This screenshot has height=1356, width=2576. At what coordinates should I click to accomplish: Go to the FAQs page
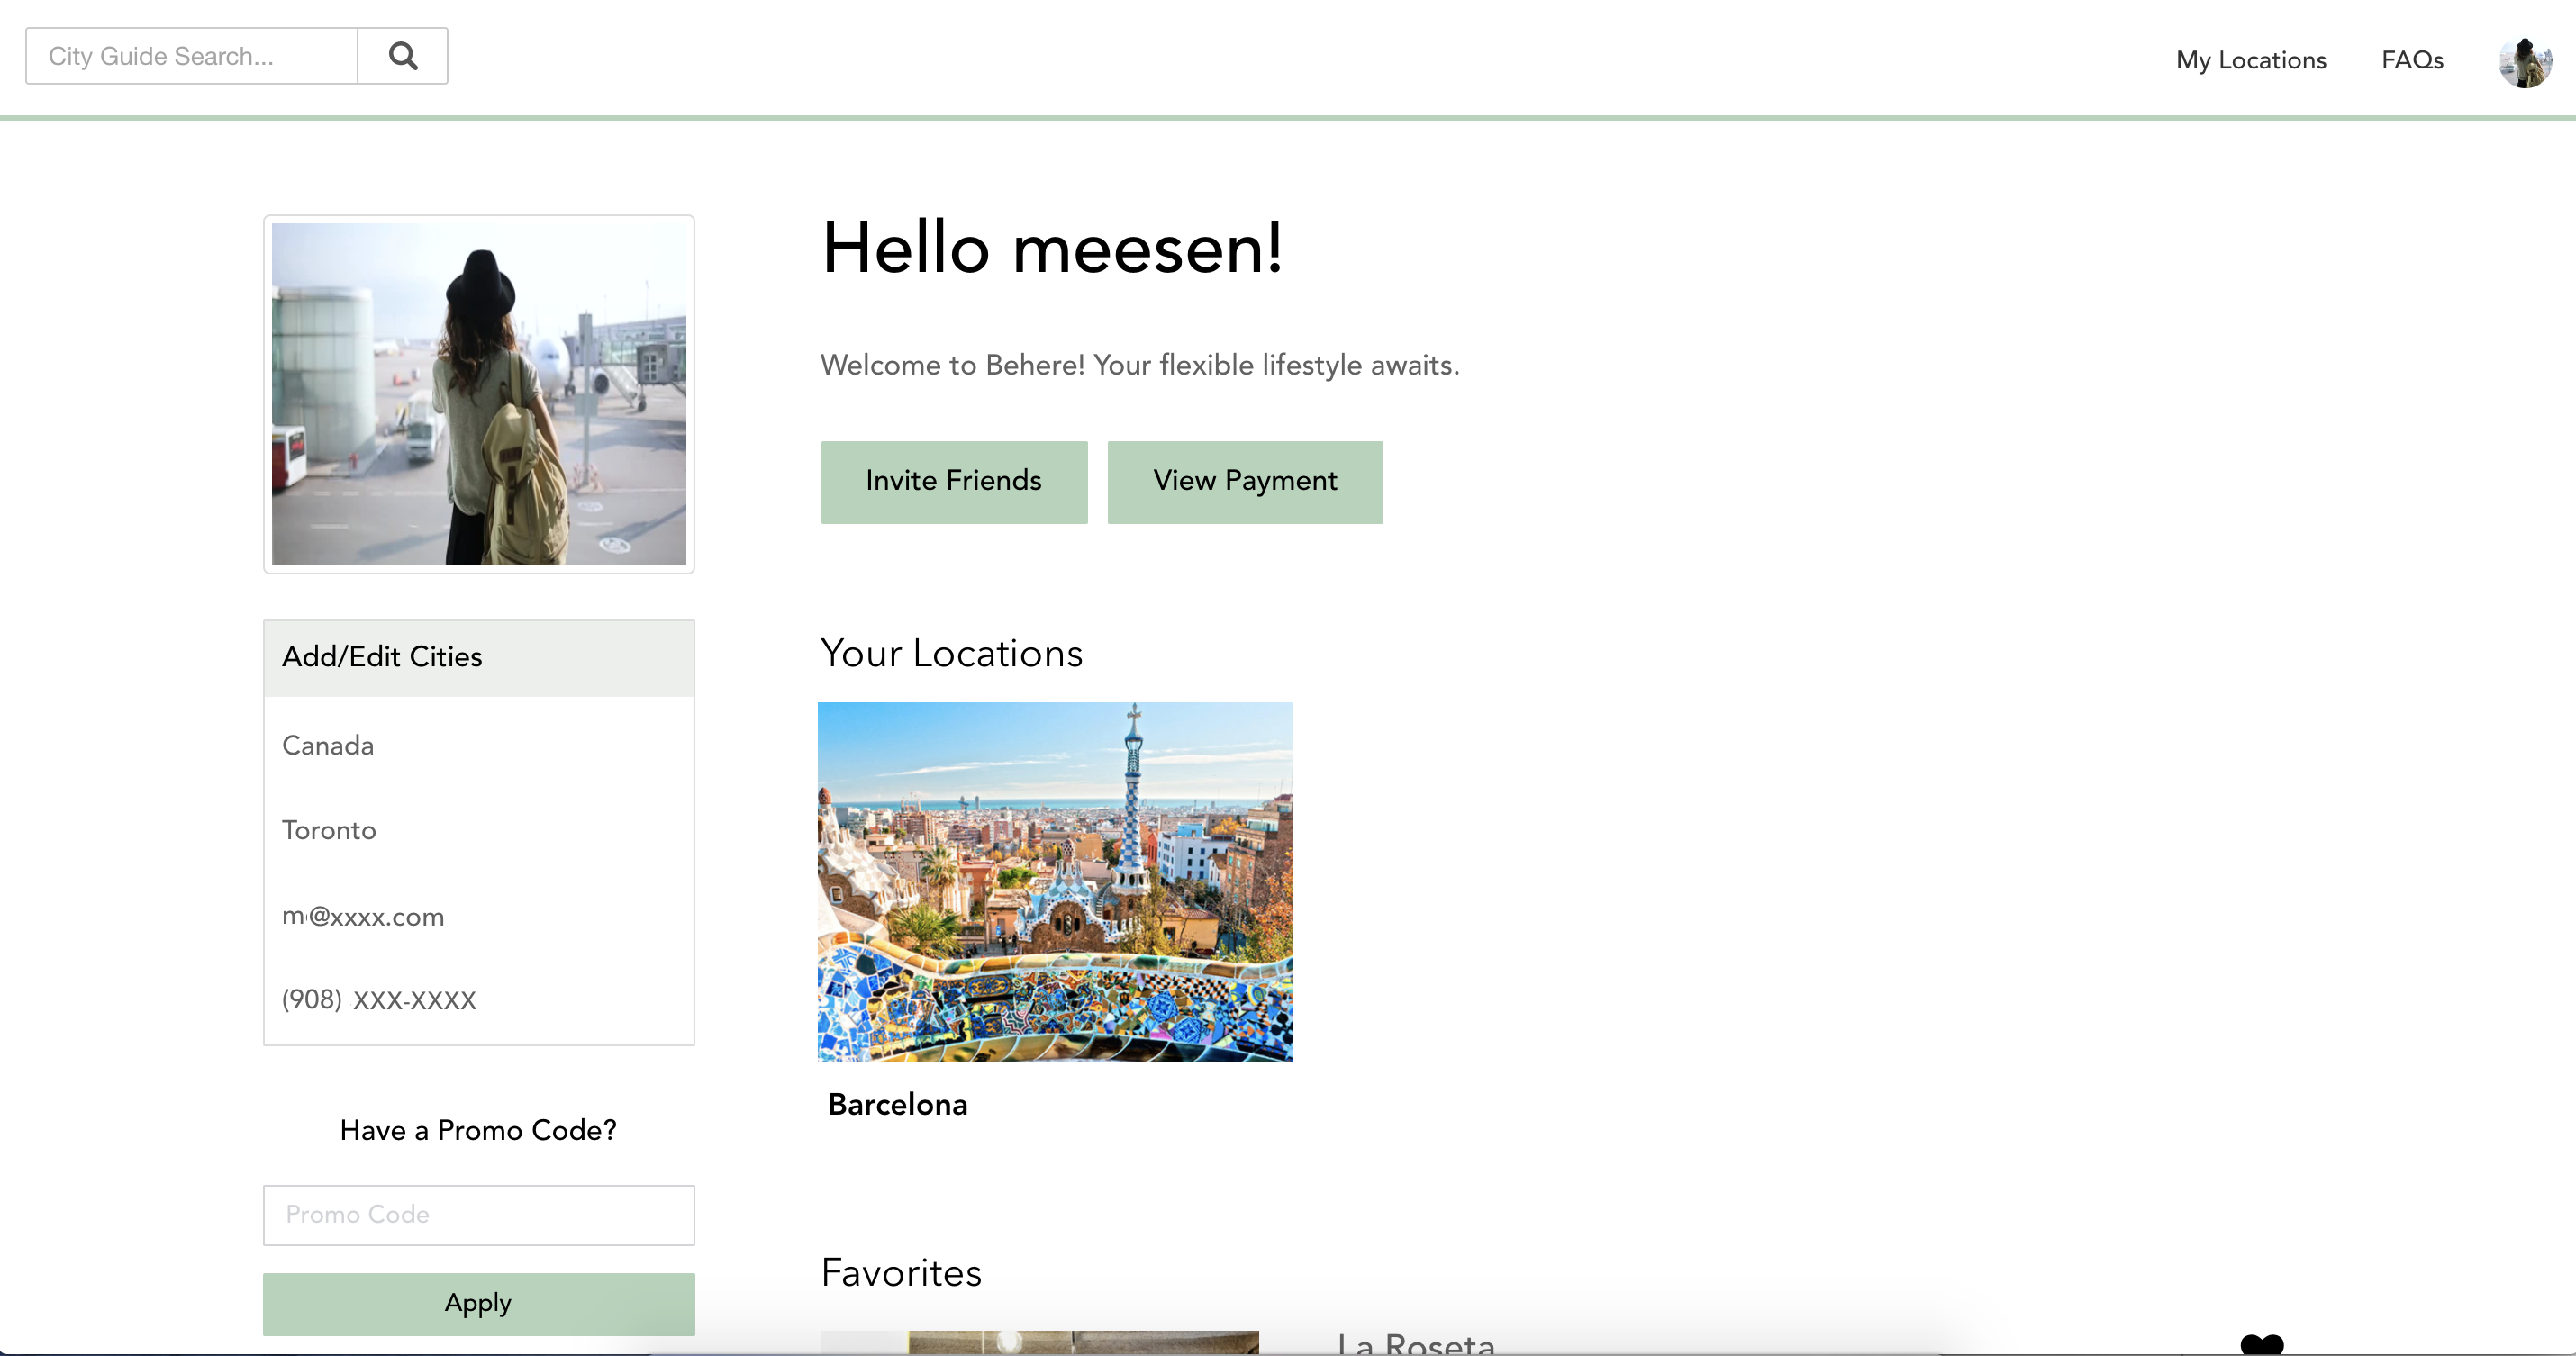[2411, 60]
